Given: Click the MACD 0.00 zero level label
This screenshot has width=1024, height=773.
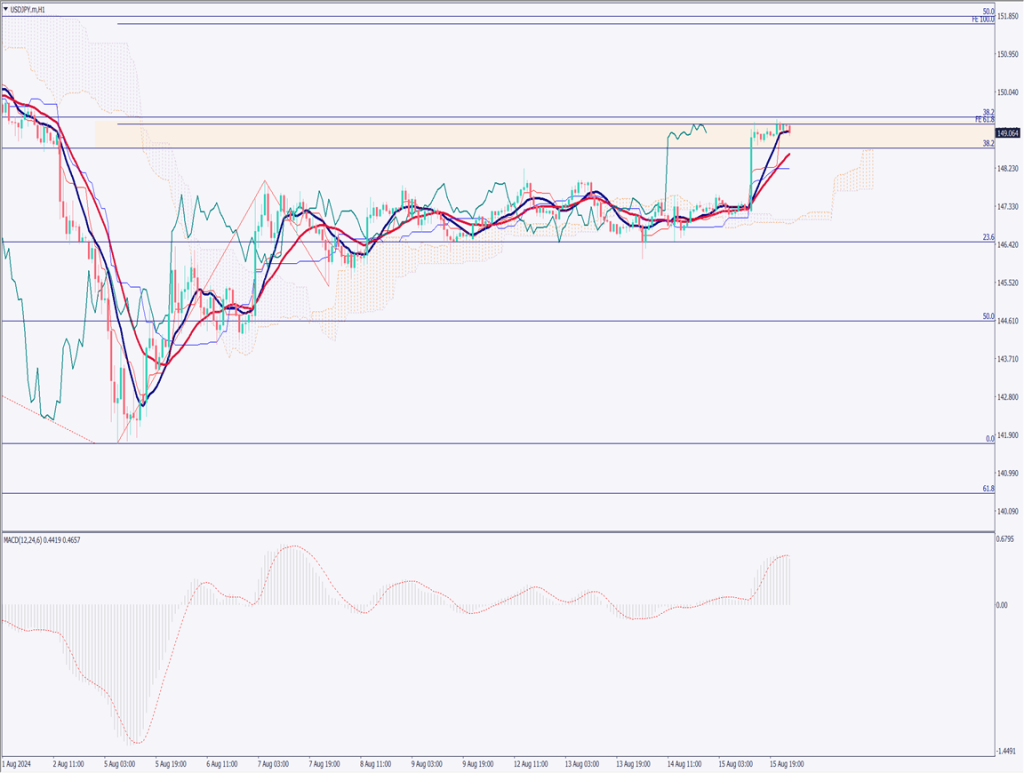Looking at the screenshot, I should tap(1002, 605).
